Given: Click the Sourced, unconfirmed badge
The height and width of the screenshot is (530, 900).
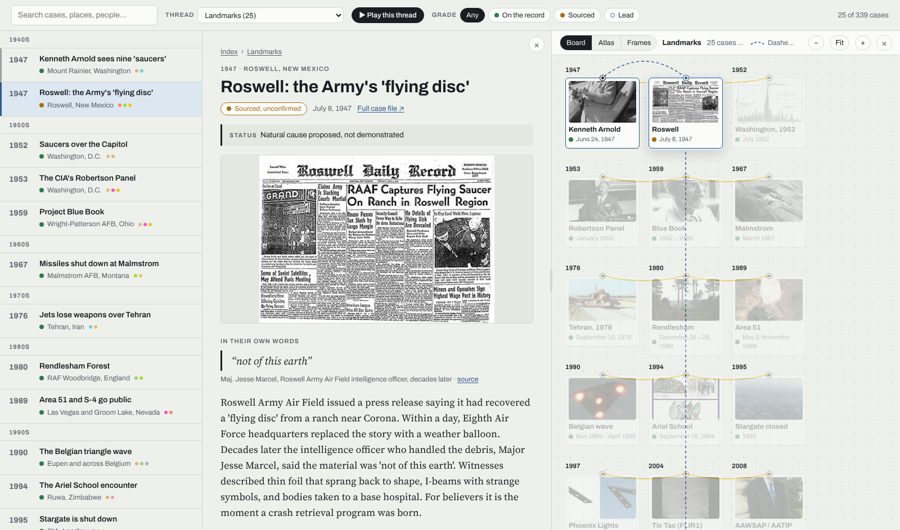Looking at the screenshot, I should point(263,109).
